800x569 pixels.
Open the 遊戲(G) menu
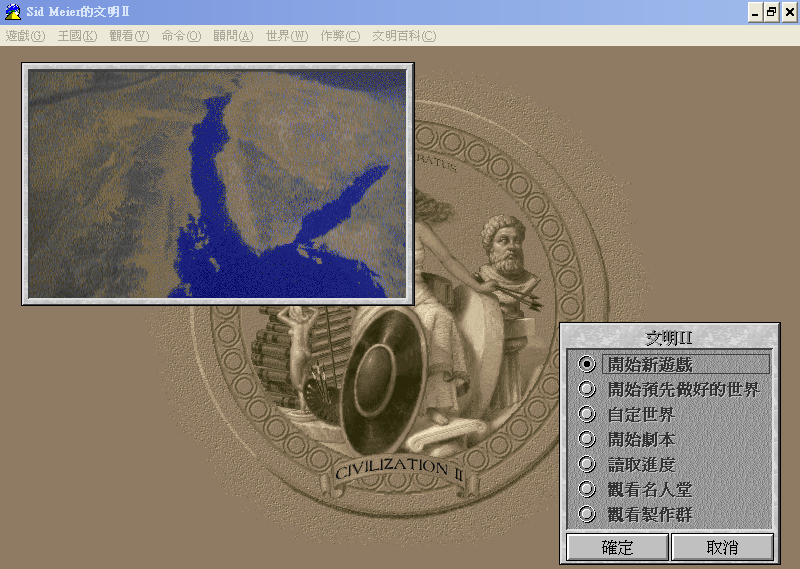coord(25,36)
